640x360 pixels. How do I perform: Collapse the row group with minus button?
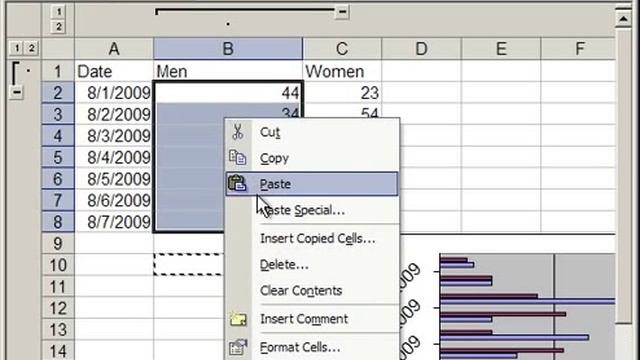pyautogui.click(x=16, y=92)
